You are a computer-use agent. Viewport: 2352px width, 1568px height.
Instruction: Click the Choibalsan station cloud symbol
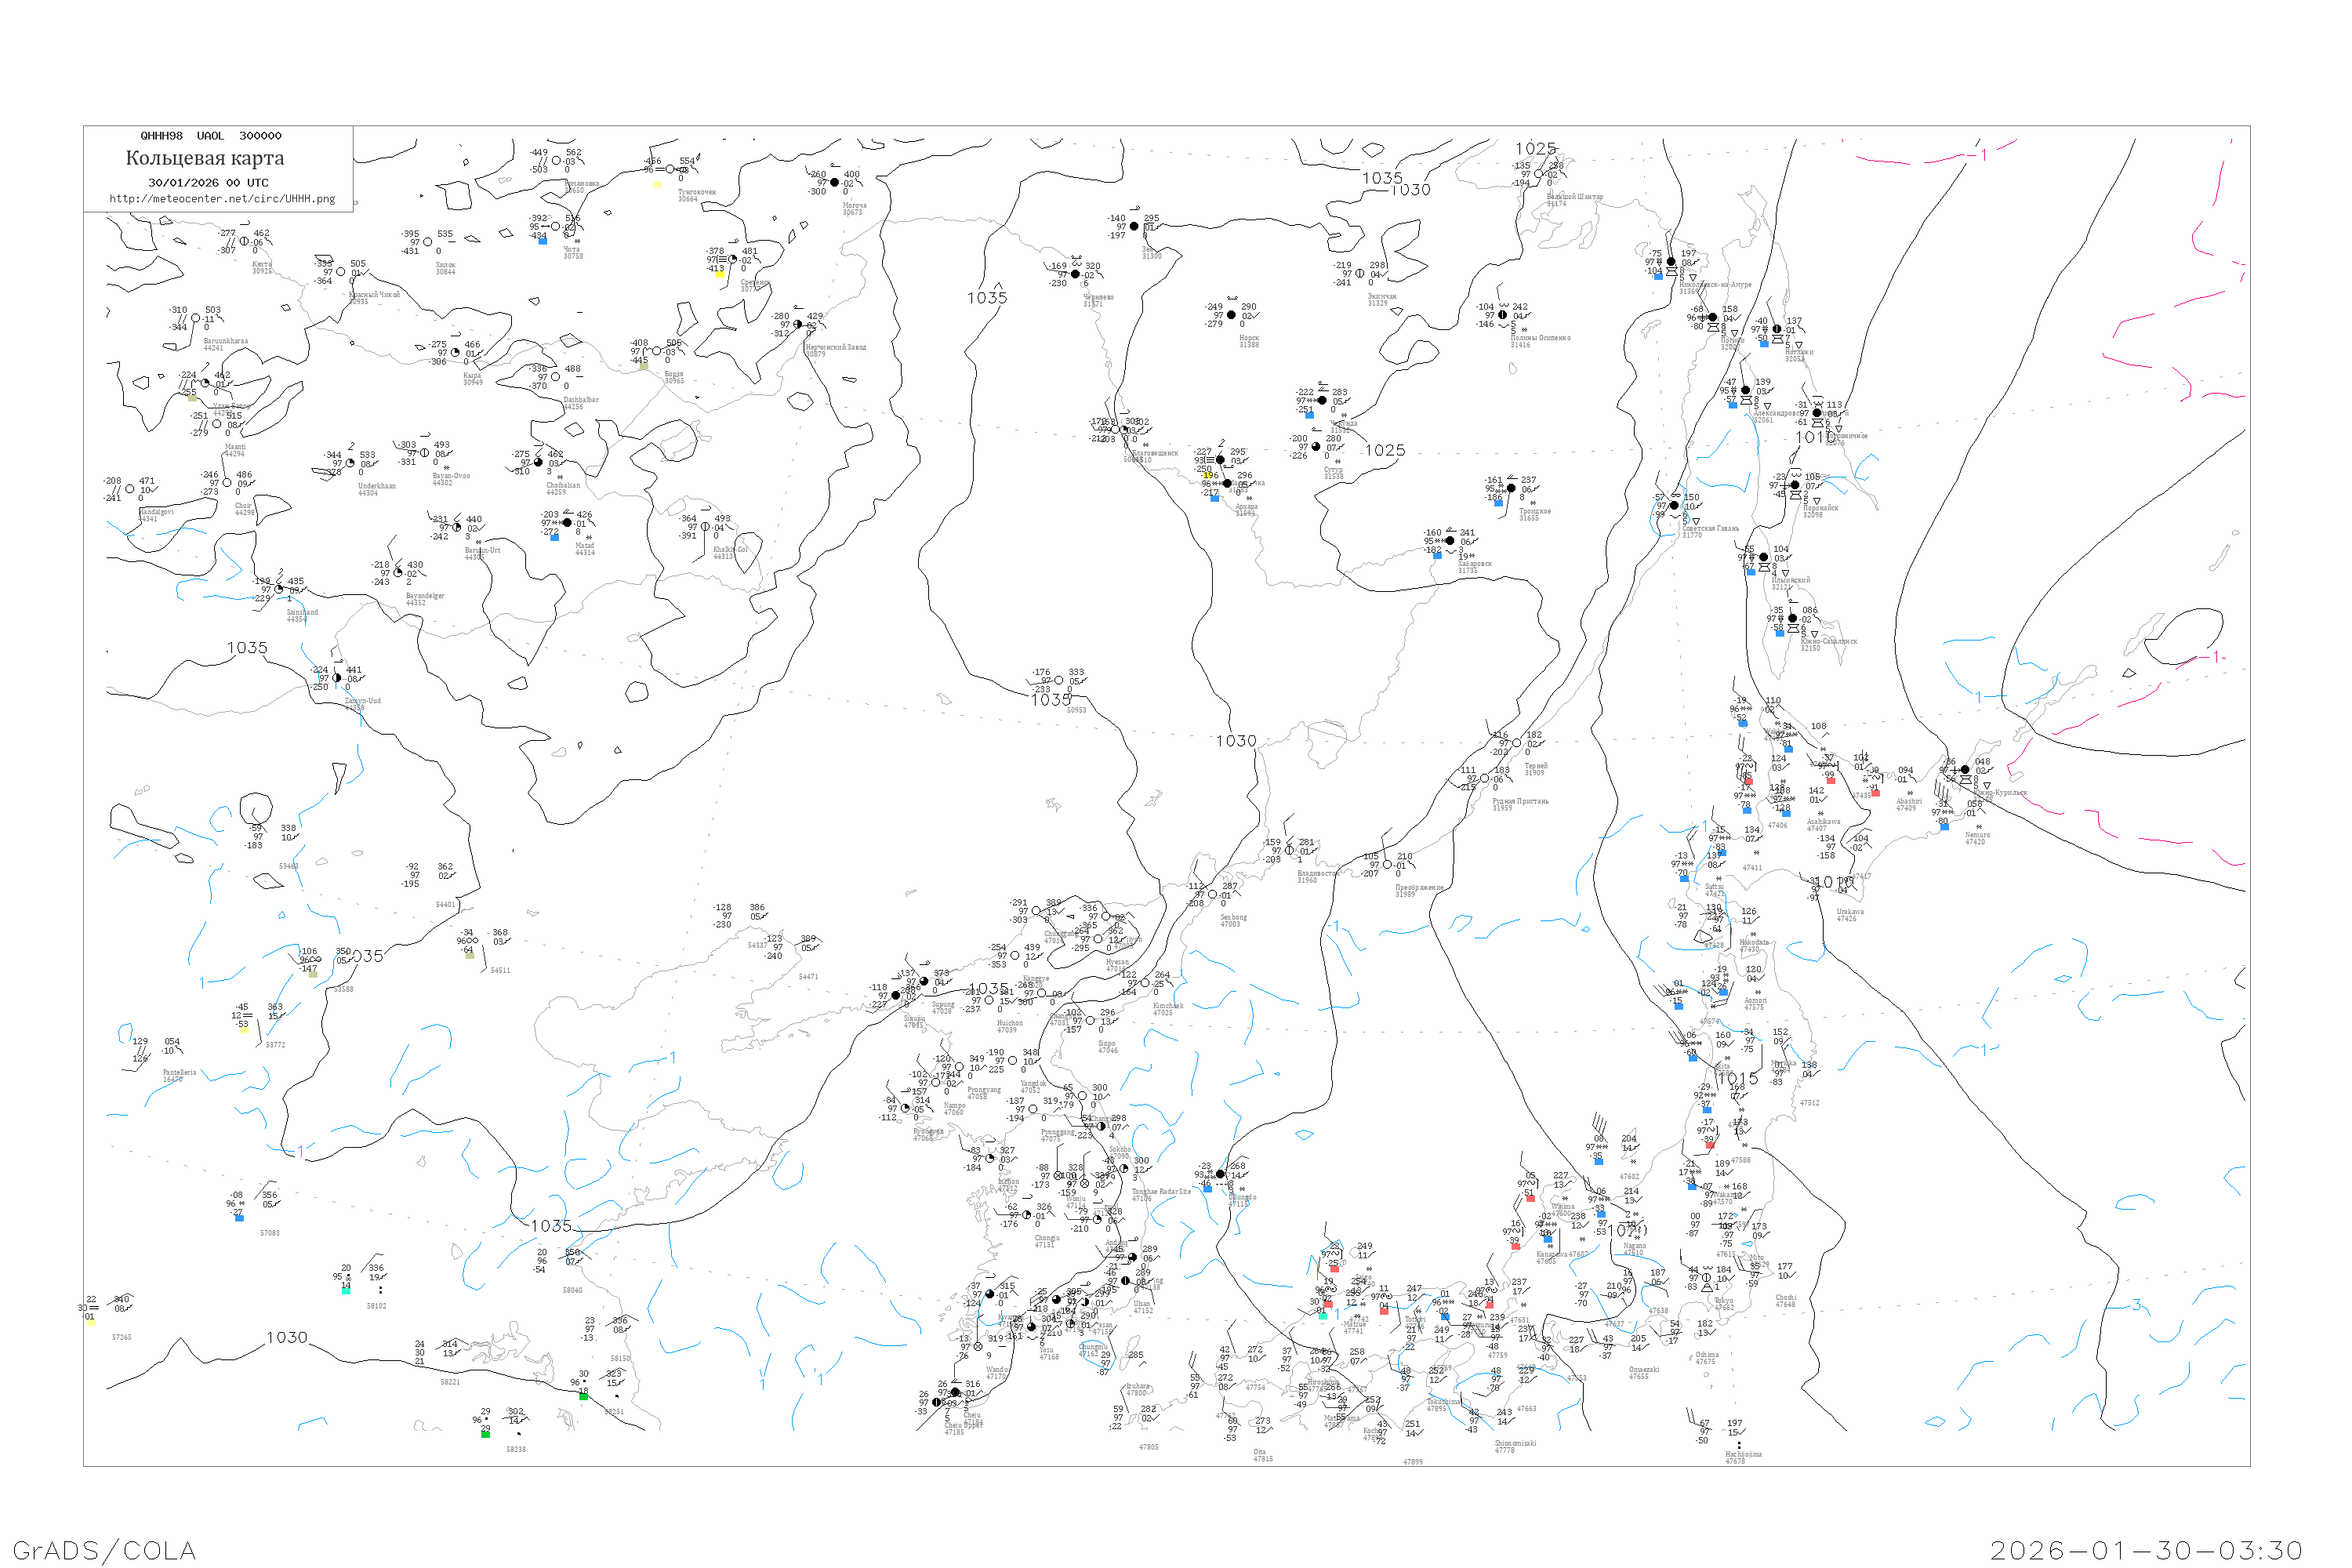coord(538,463)
